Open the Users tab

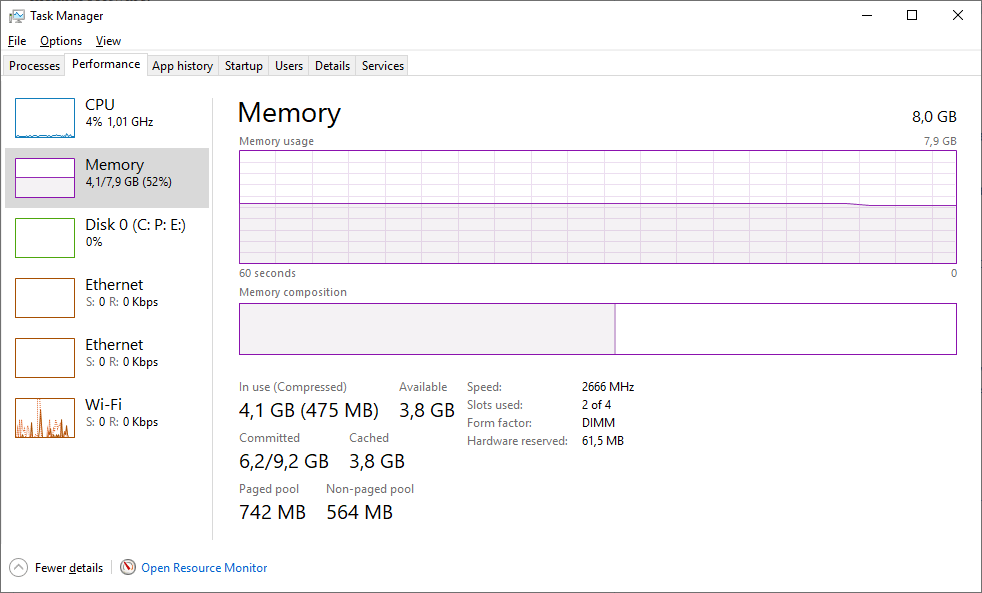289,66
